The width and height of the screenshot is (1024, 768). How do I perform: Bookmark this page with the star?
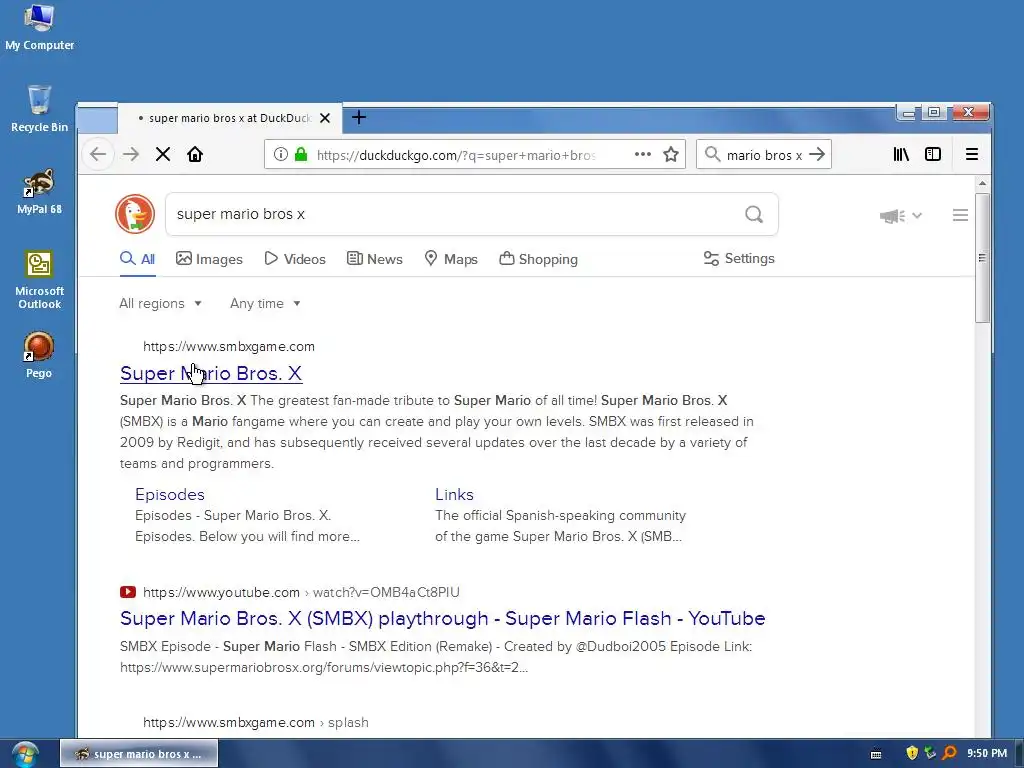pos(671,154)
